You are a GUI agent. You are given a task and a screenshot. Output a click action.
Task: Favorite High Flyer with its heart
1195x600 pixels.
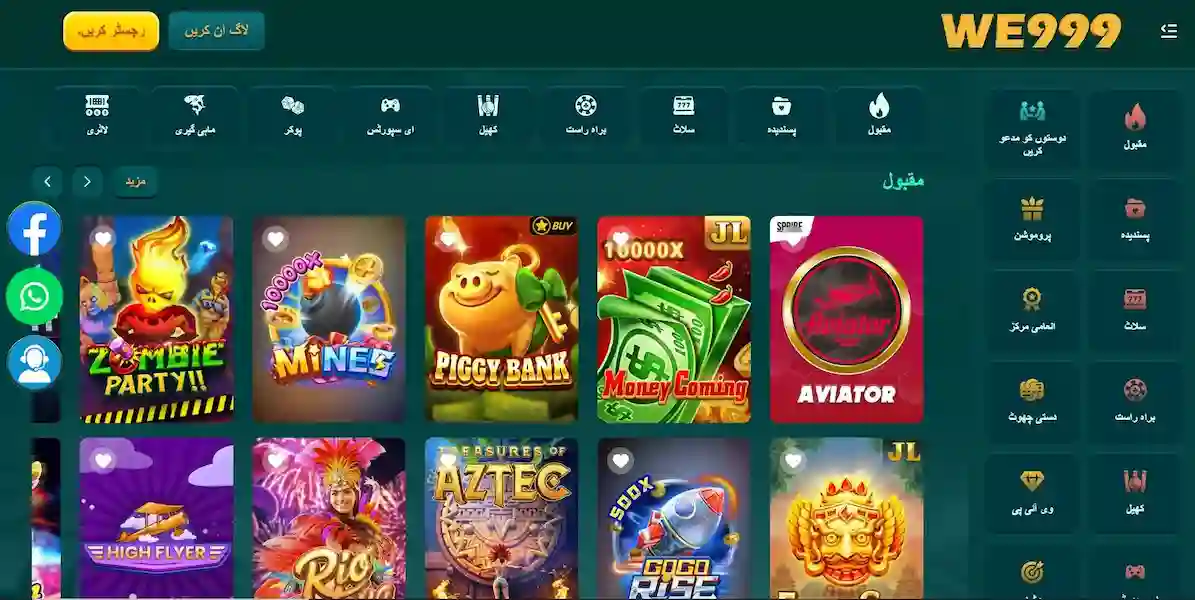(103, 460)
